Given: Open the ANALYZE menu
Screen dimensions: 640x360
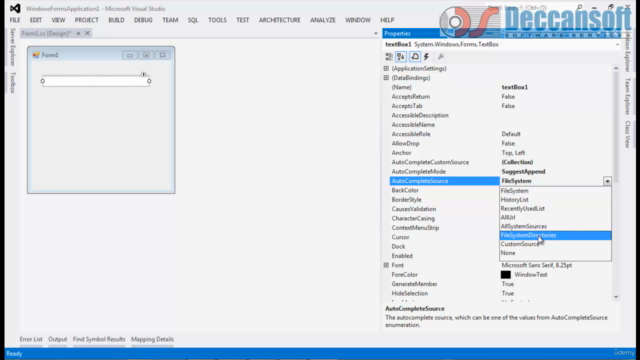Looking at the screenshot, I should (x=322, y=20).
